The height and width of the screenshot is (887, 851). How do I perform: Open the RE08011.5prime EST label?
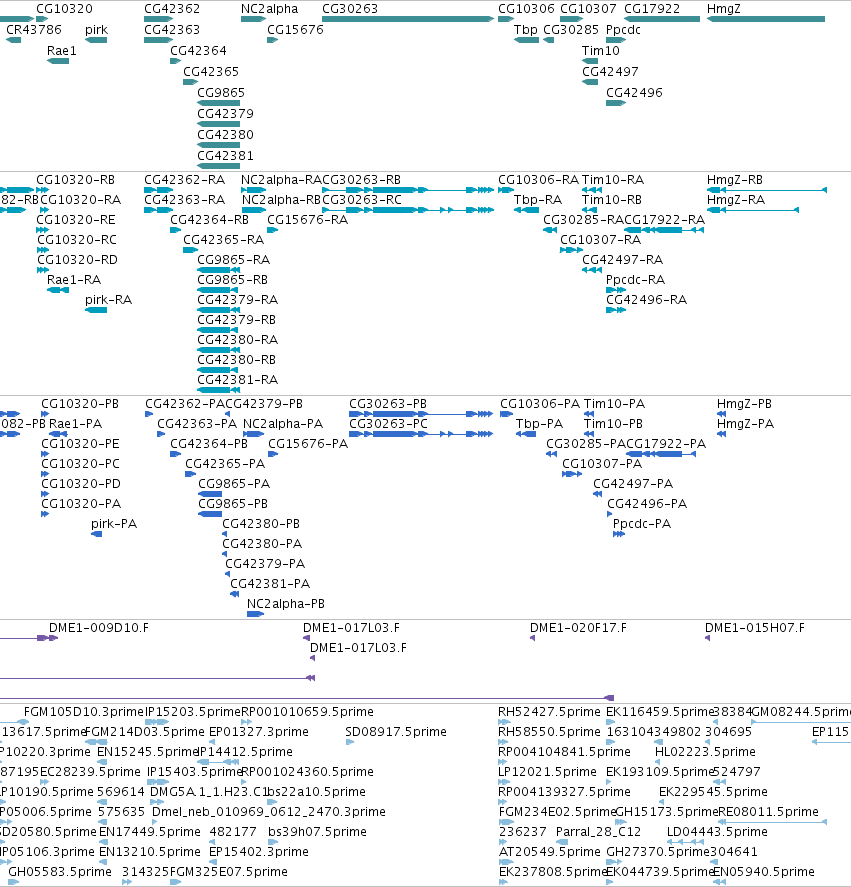click(x=768, y=811)
